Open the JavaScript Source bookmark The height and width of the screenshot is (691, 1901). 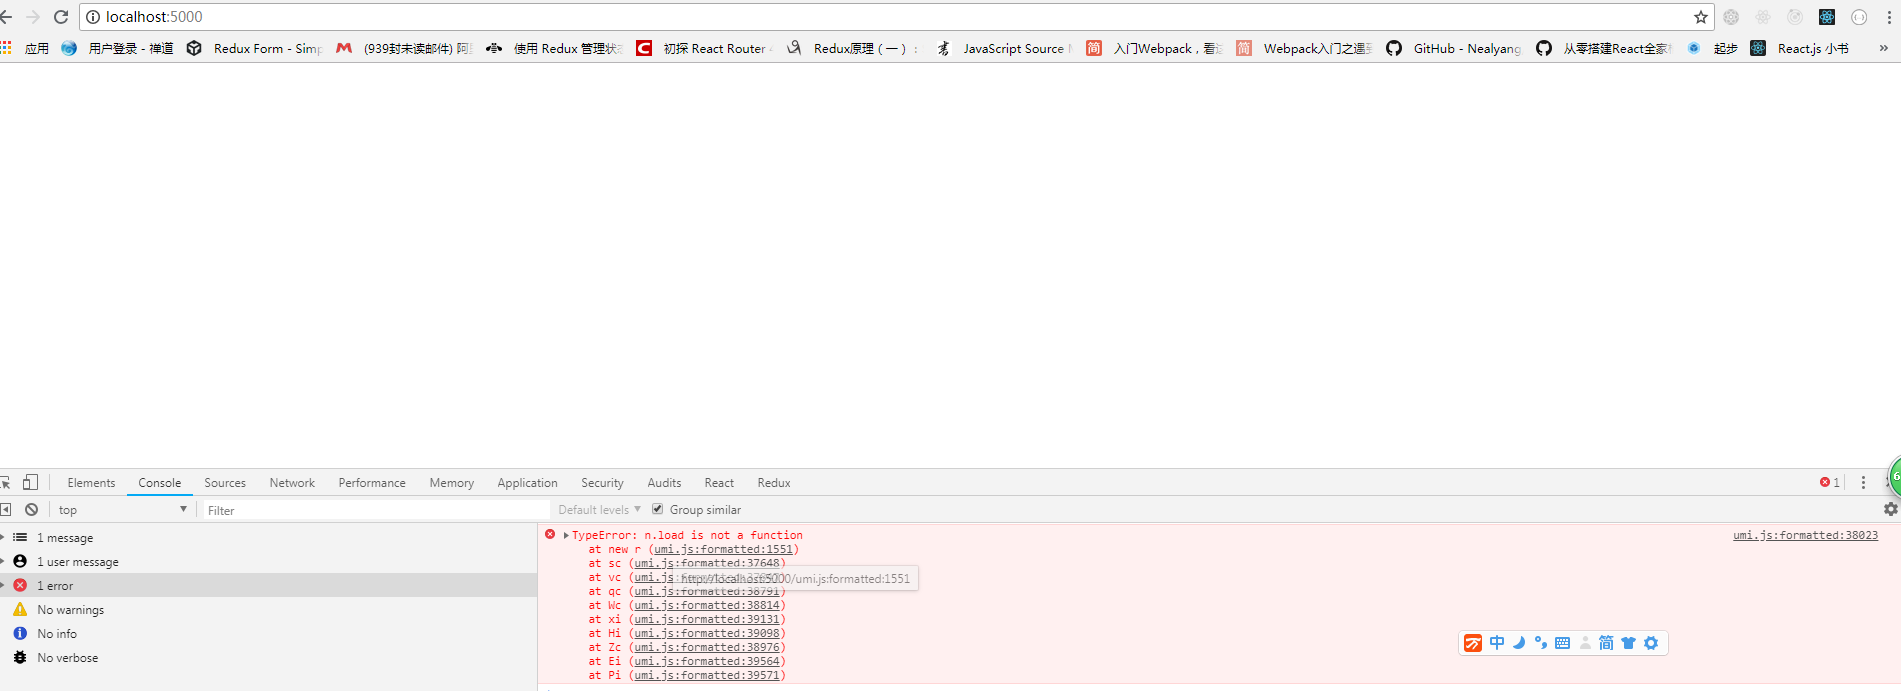coord(1004,48)
